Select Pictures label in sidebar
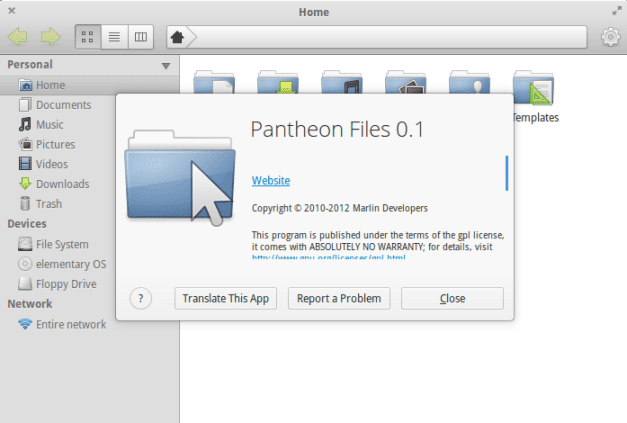The height and width of the screenshot is (423, 627). pyautogui.click(x=56, y=144)
